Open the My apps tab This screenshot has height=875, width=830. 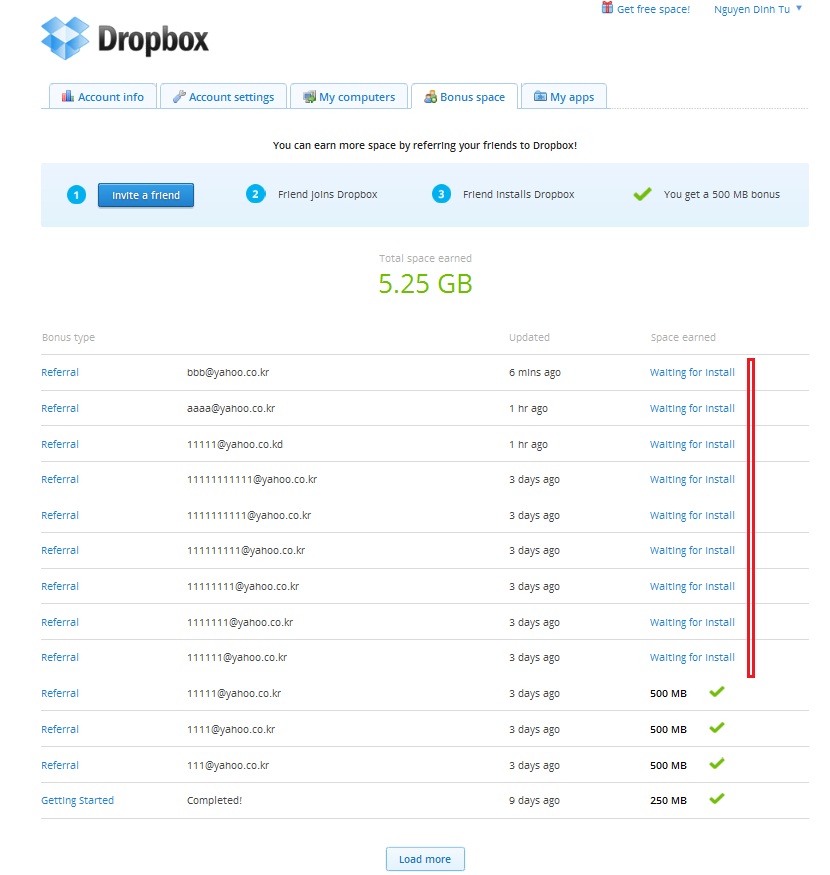(x=571, y=97)
